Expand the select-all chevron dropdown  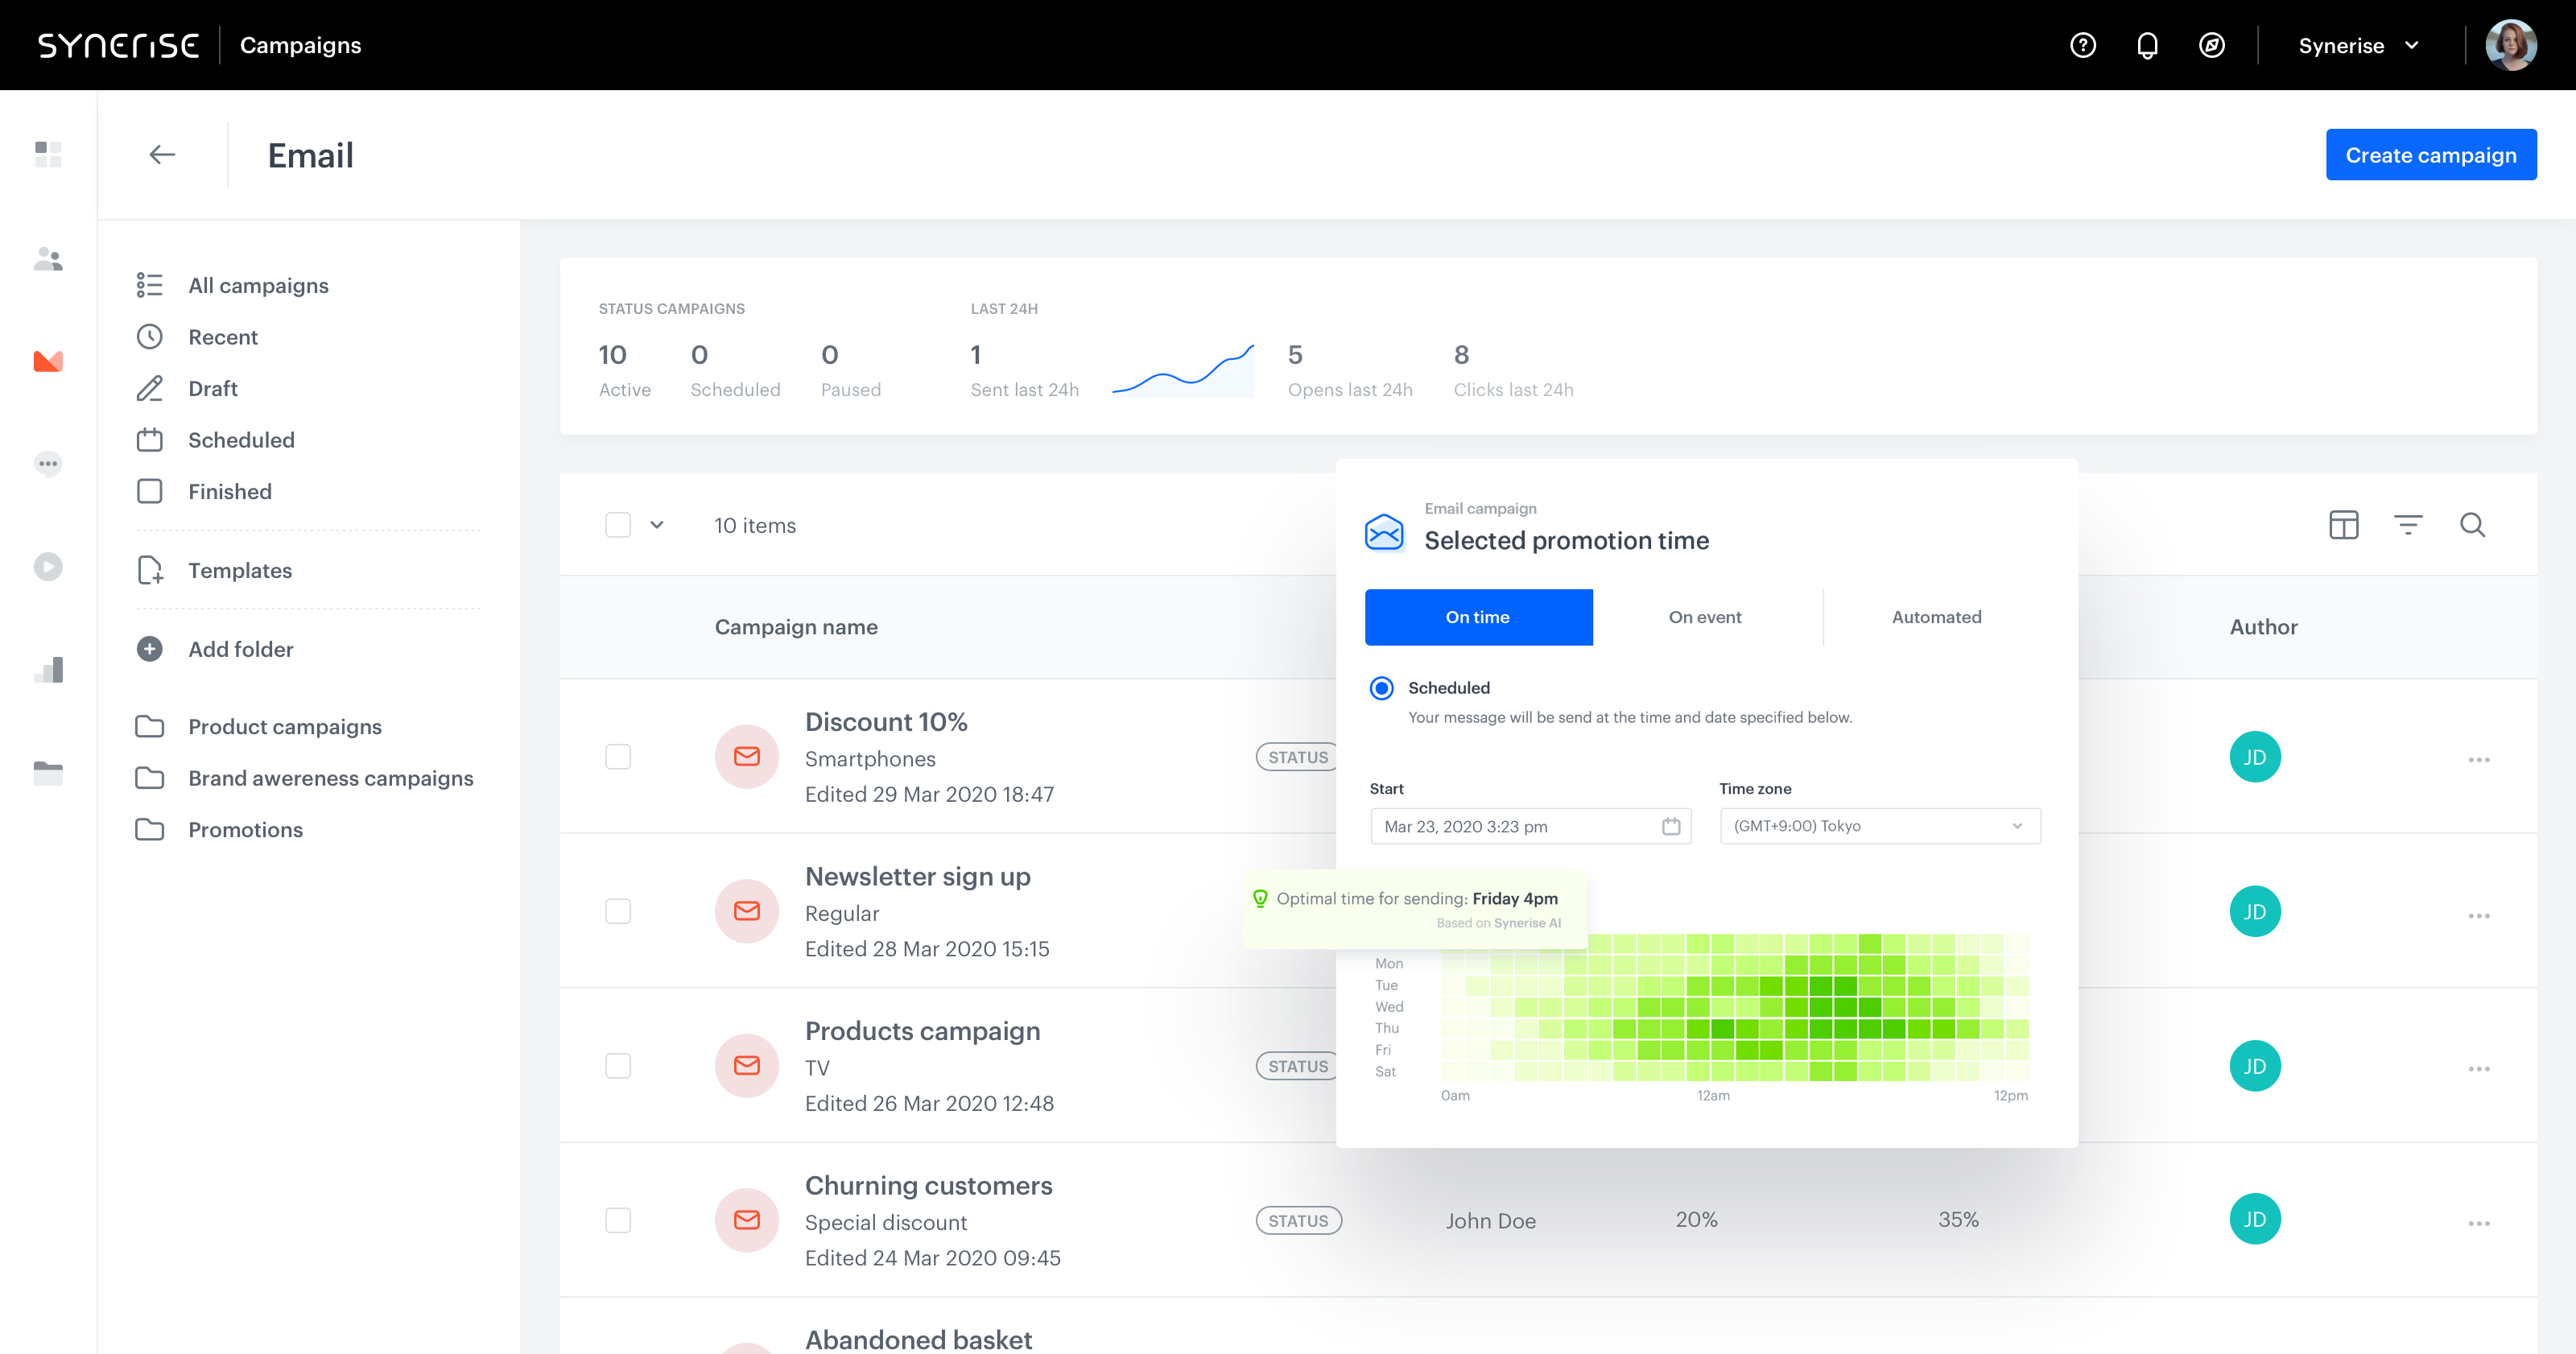[657, 525]
